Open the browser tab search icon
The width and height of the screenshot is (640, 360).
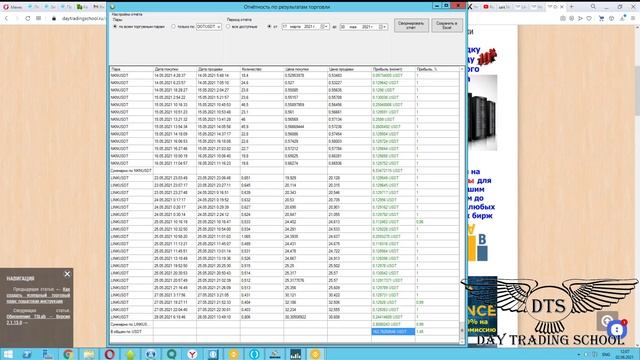[x=593, y=7]
